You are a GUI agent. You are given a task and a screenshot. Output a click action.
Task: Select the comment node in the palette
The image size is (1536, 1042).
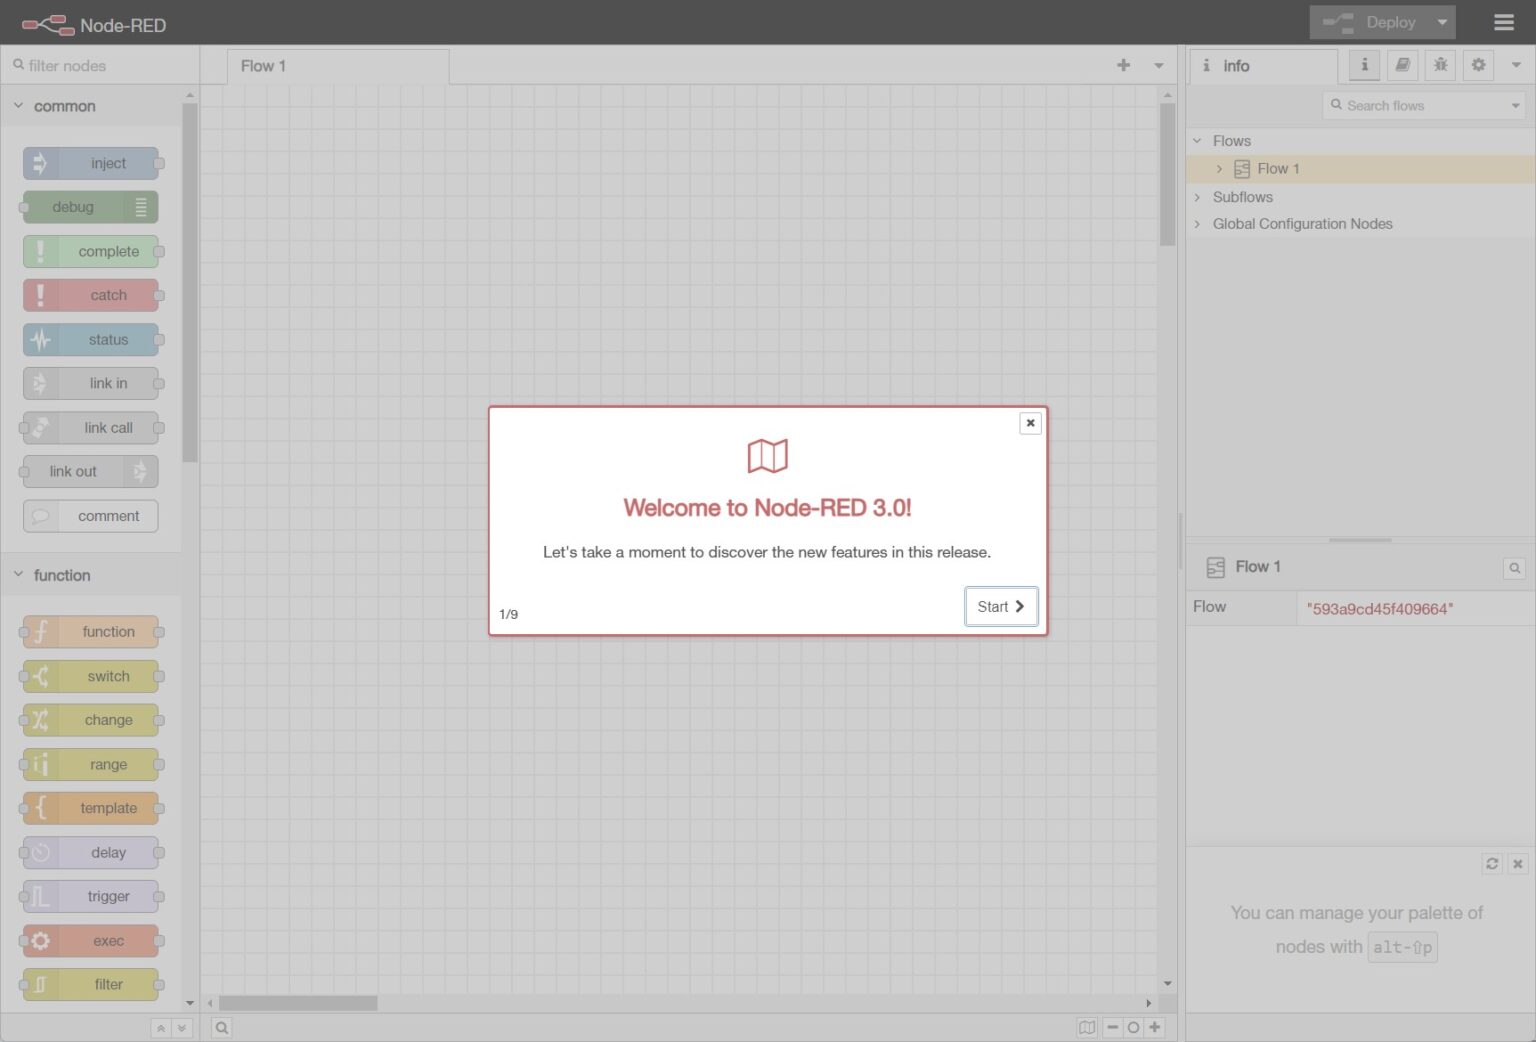tap(91, 515)
